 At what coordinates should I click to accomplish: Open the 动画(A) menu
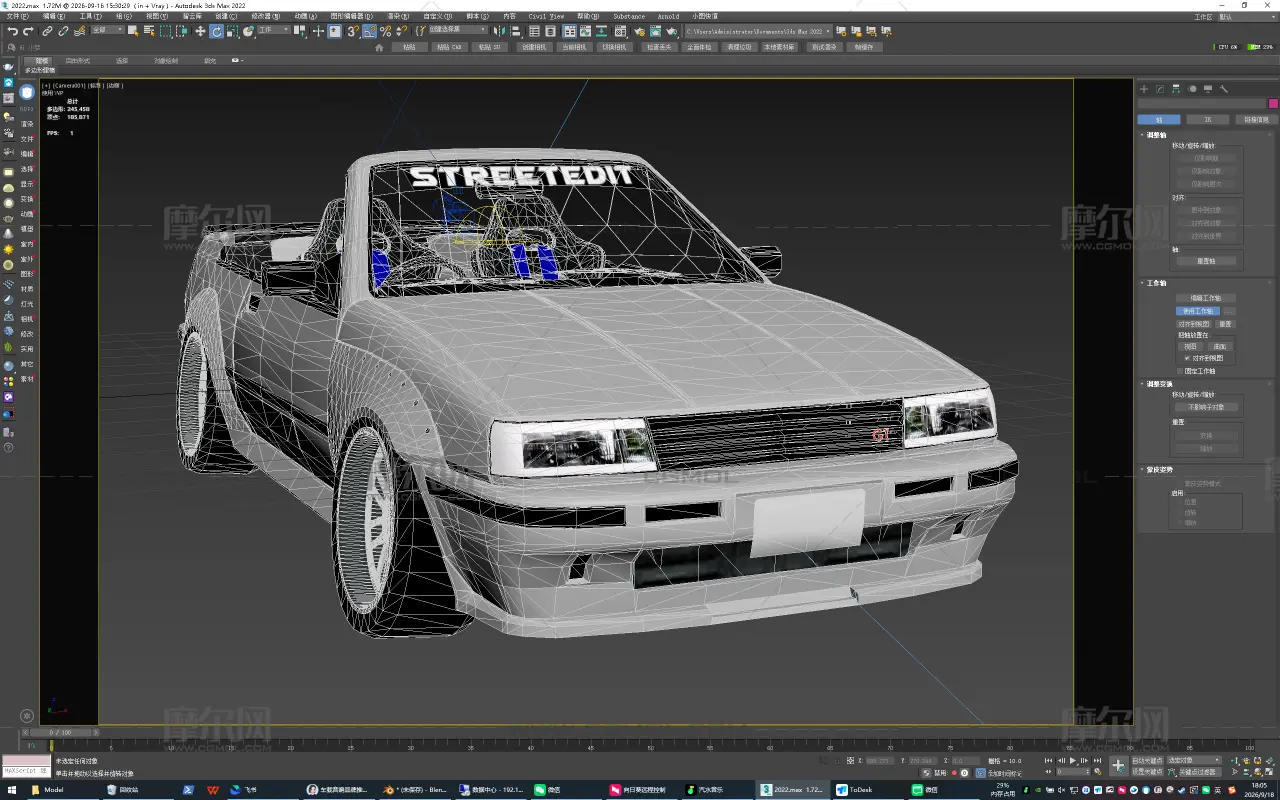(306, 17)
